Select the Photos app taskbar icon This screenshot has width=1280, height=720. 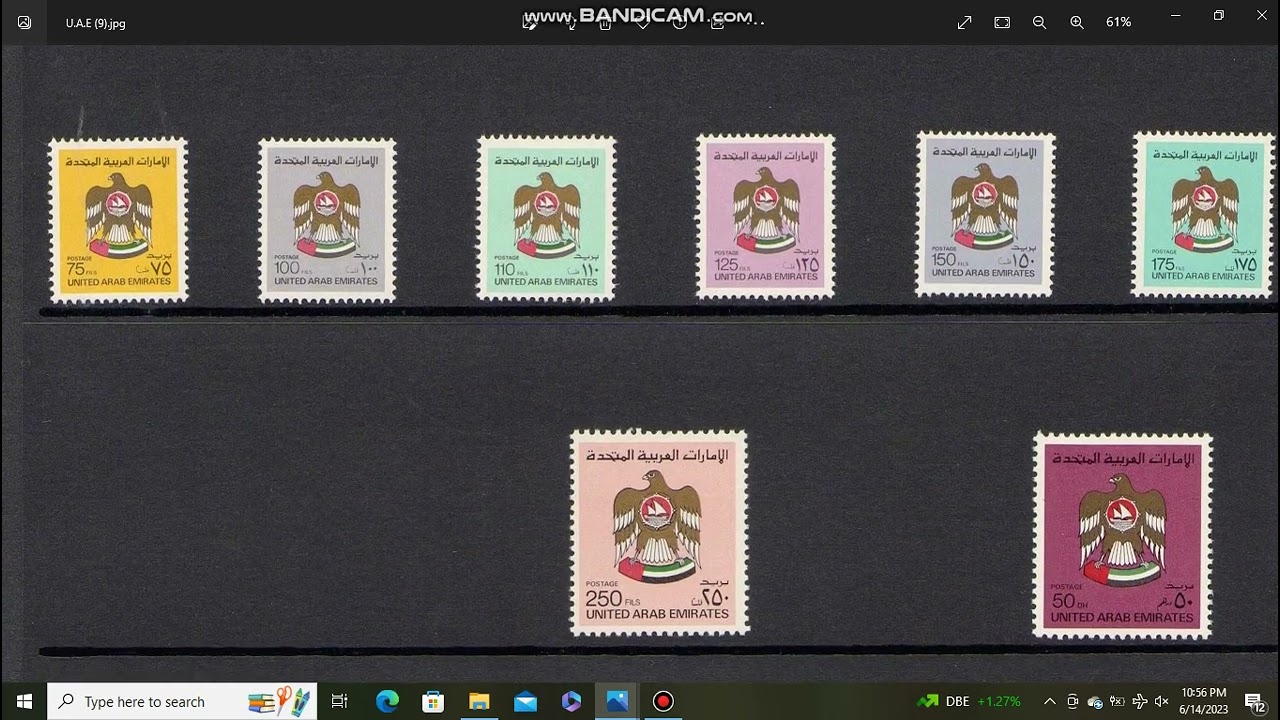pos(617,701)
